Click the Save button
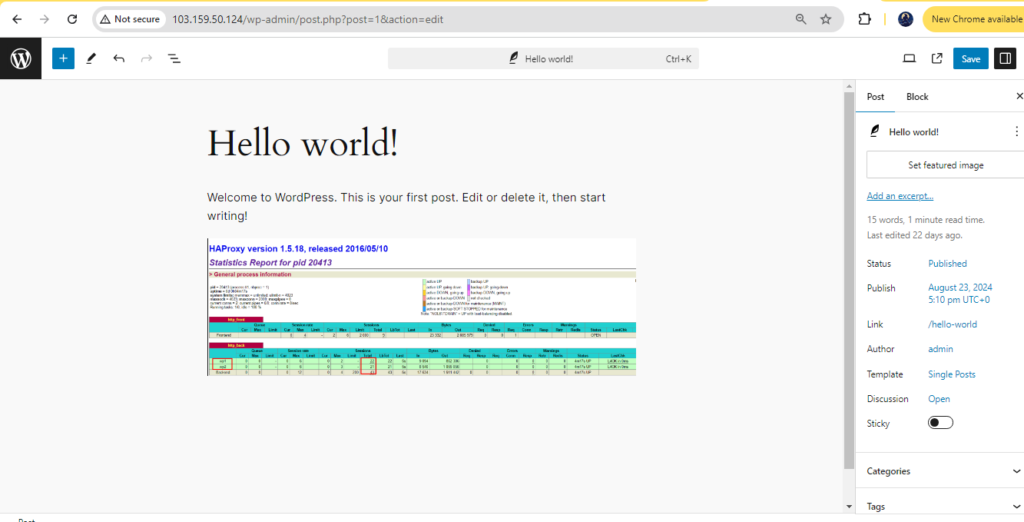 [970, 59]
